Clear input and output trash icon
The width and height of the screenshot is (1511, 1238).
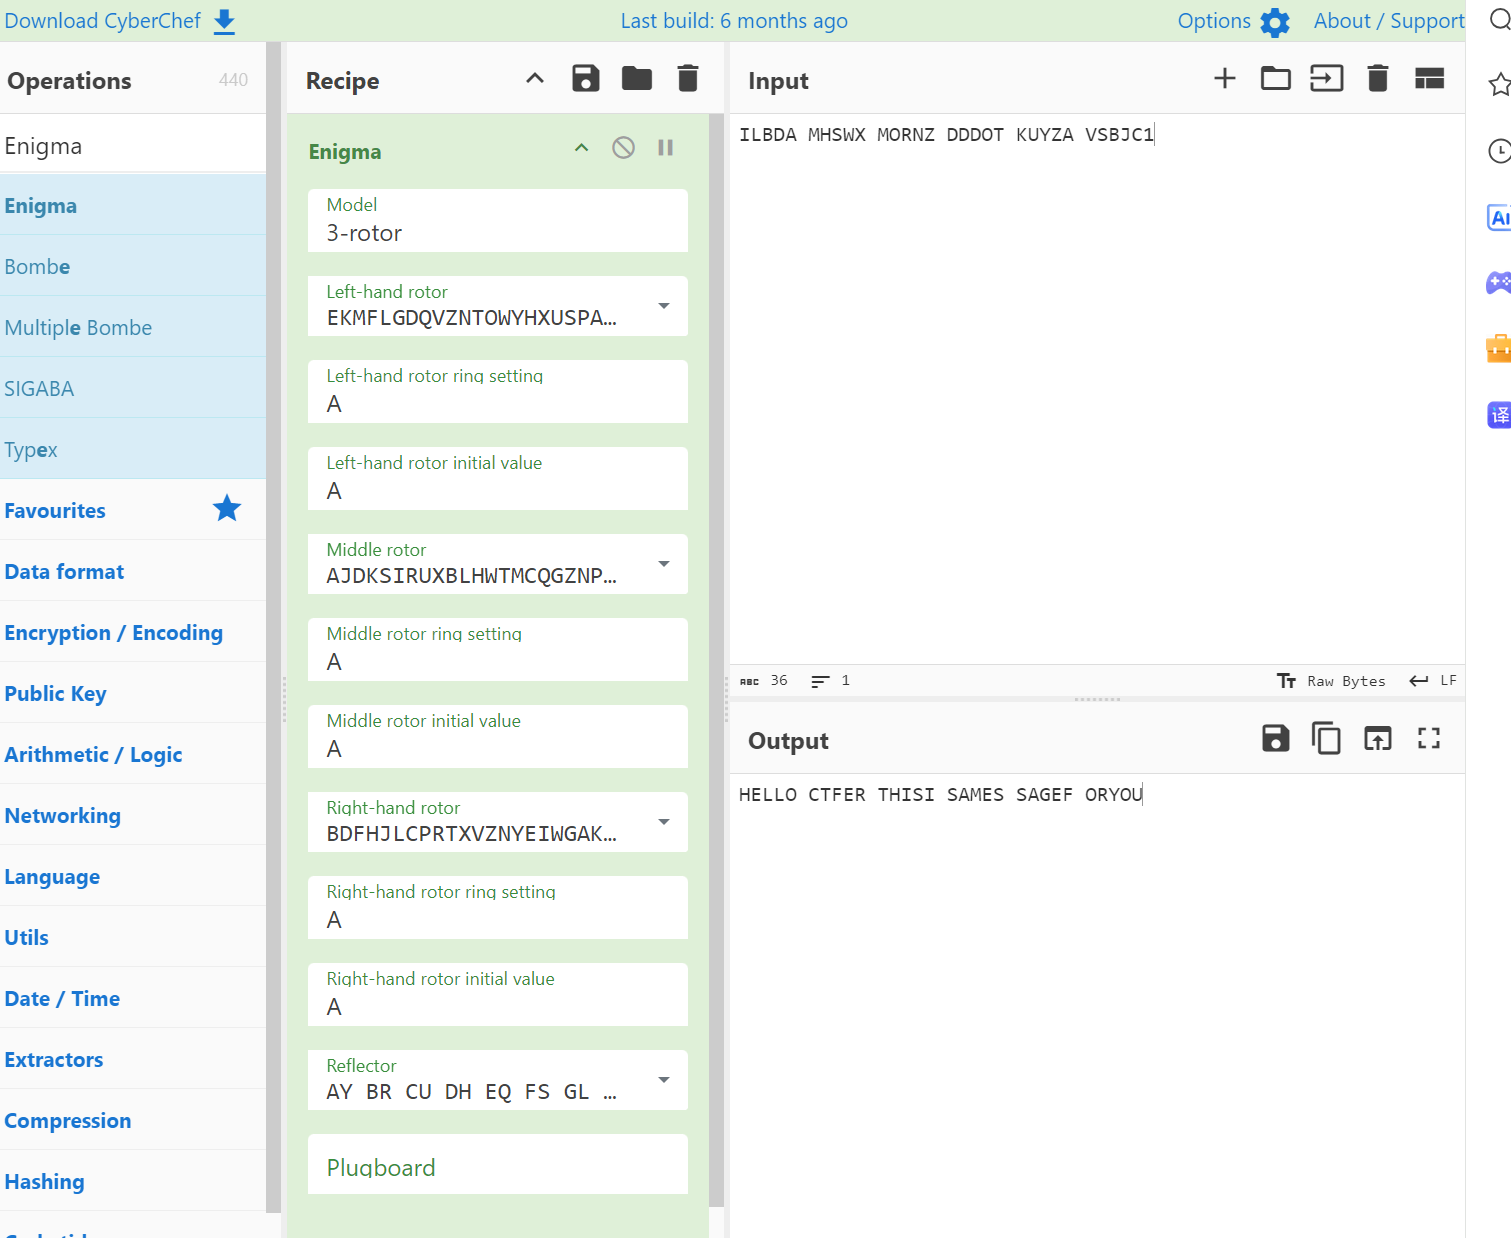(x=1378, y=78)
